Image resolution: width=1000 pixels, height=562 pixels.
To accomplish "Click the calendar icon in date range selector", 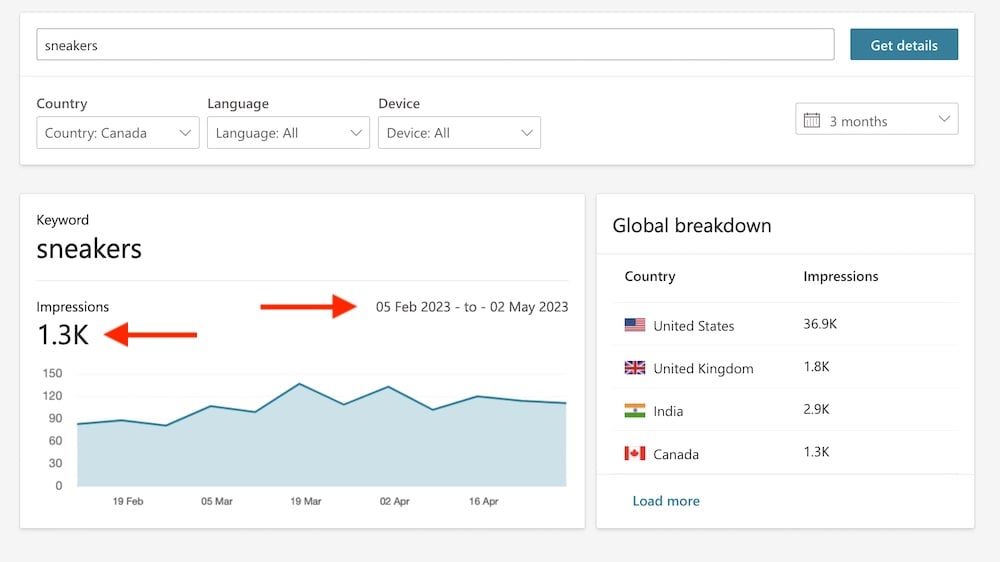I will [x=813, y=120].
